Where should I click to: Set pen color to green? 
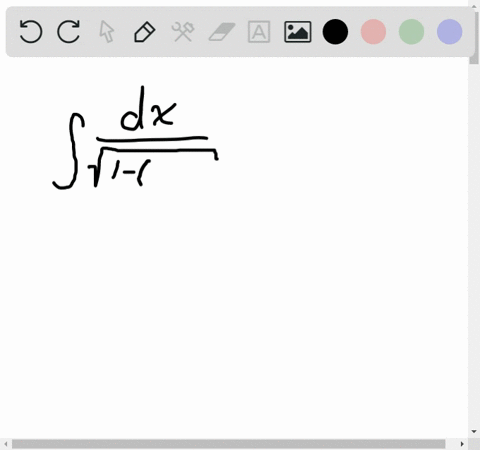click(411, 32)
